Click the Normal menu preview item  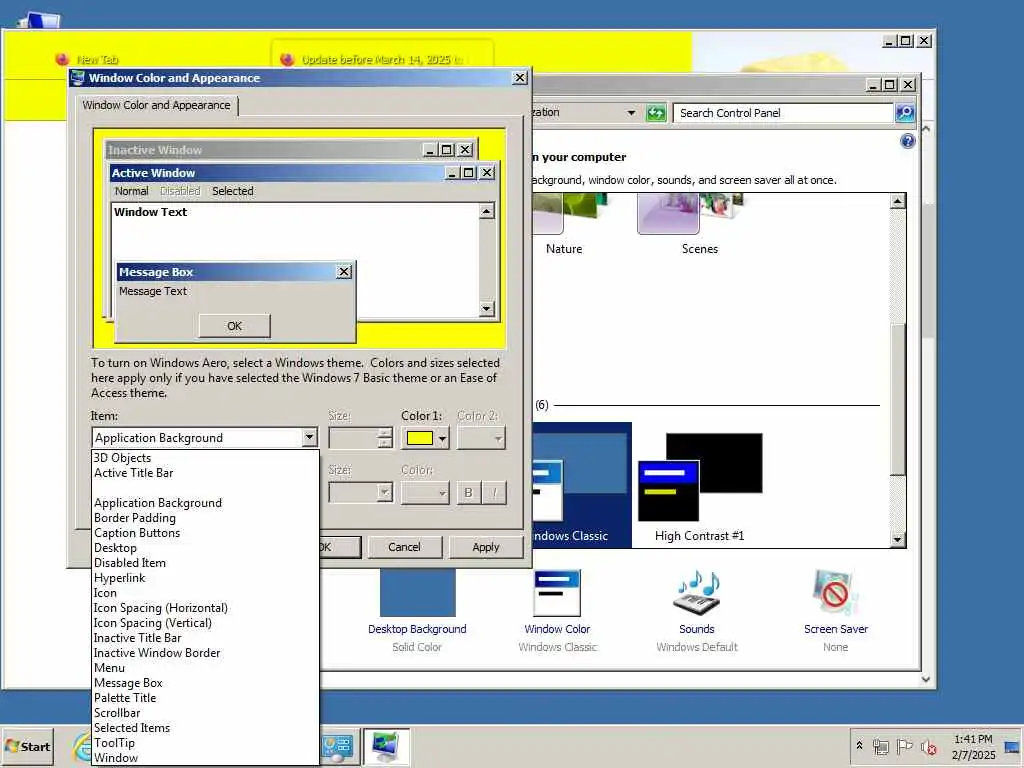click(131, 191)
